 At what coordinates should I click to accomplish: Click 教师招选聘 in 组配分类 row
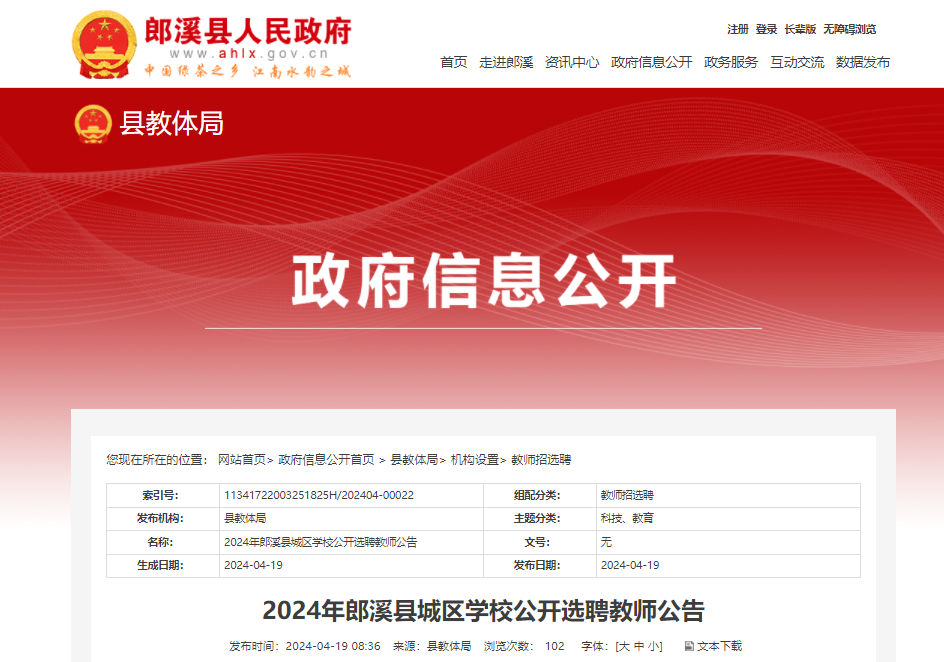pyautogui.click(x=627, y=495)
